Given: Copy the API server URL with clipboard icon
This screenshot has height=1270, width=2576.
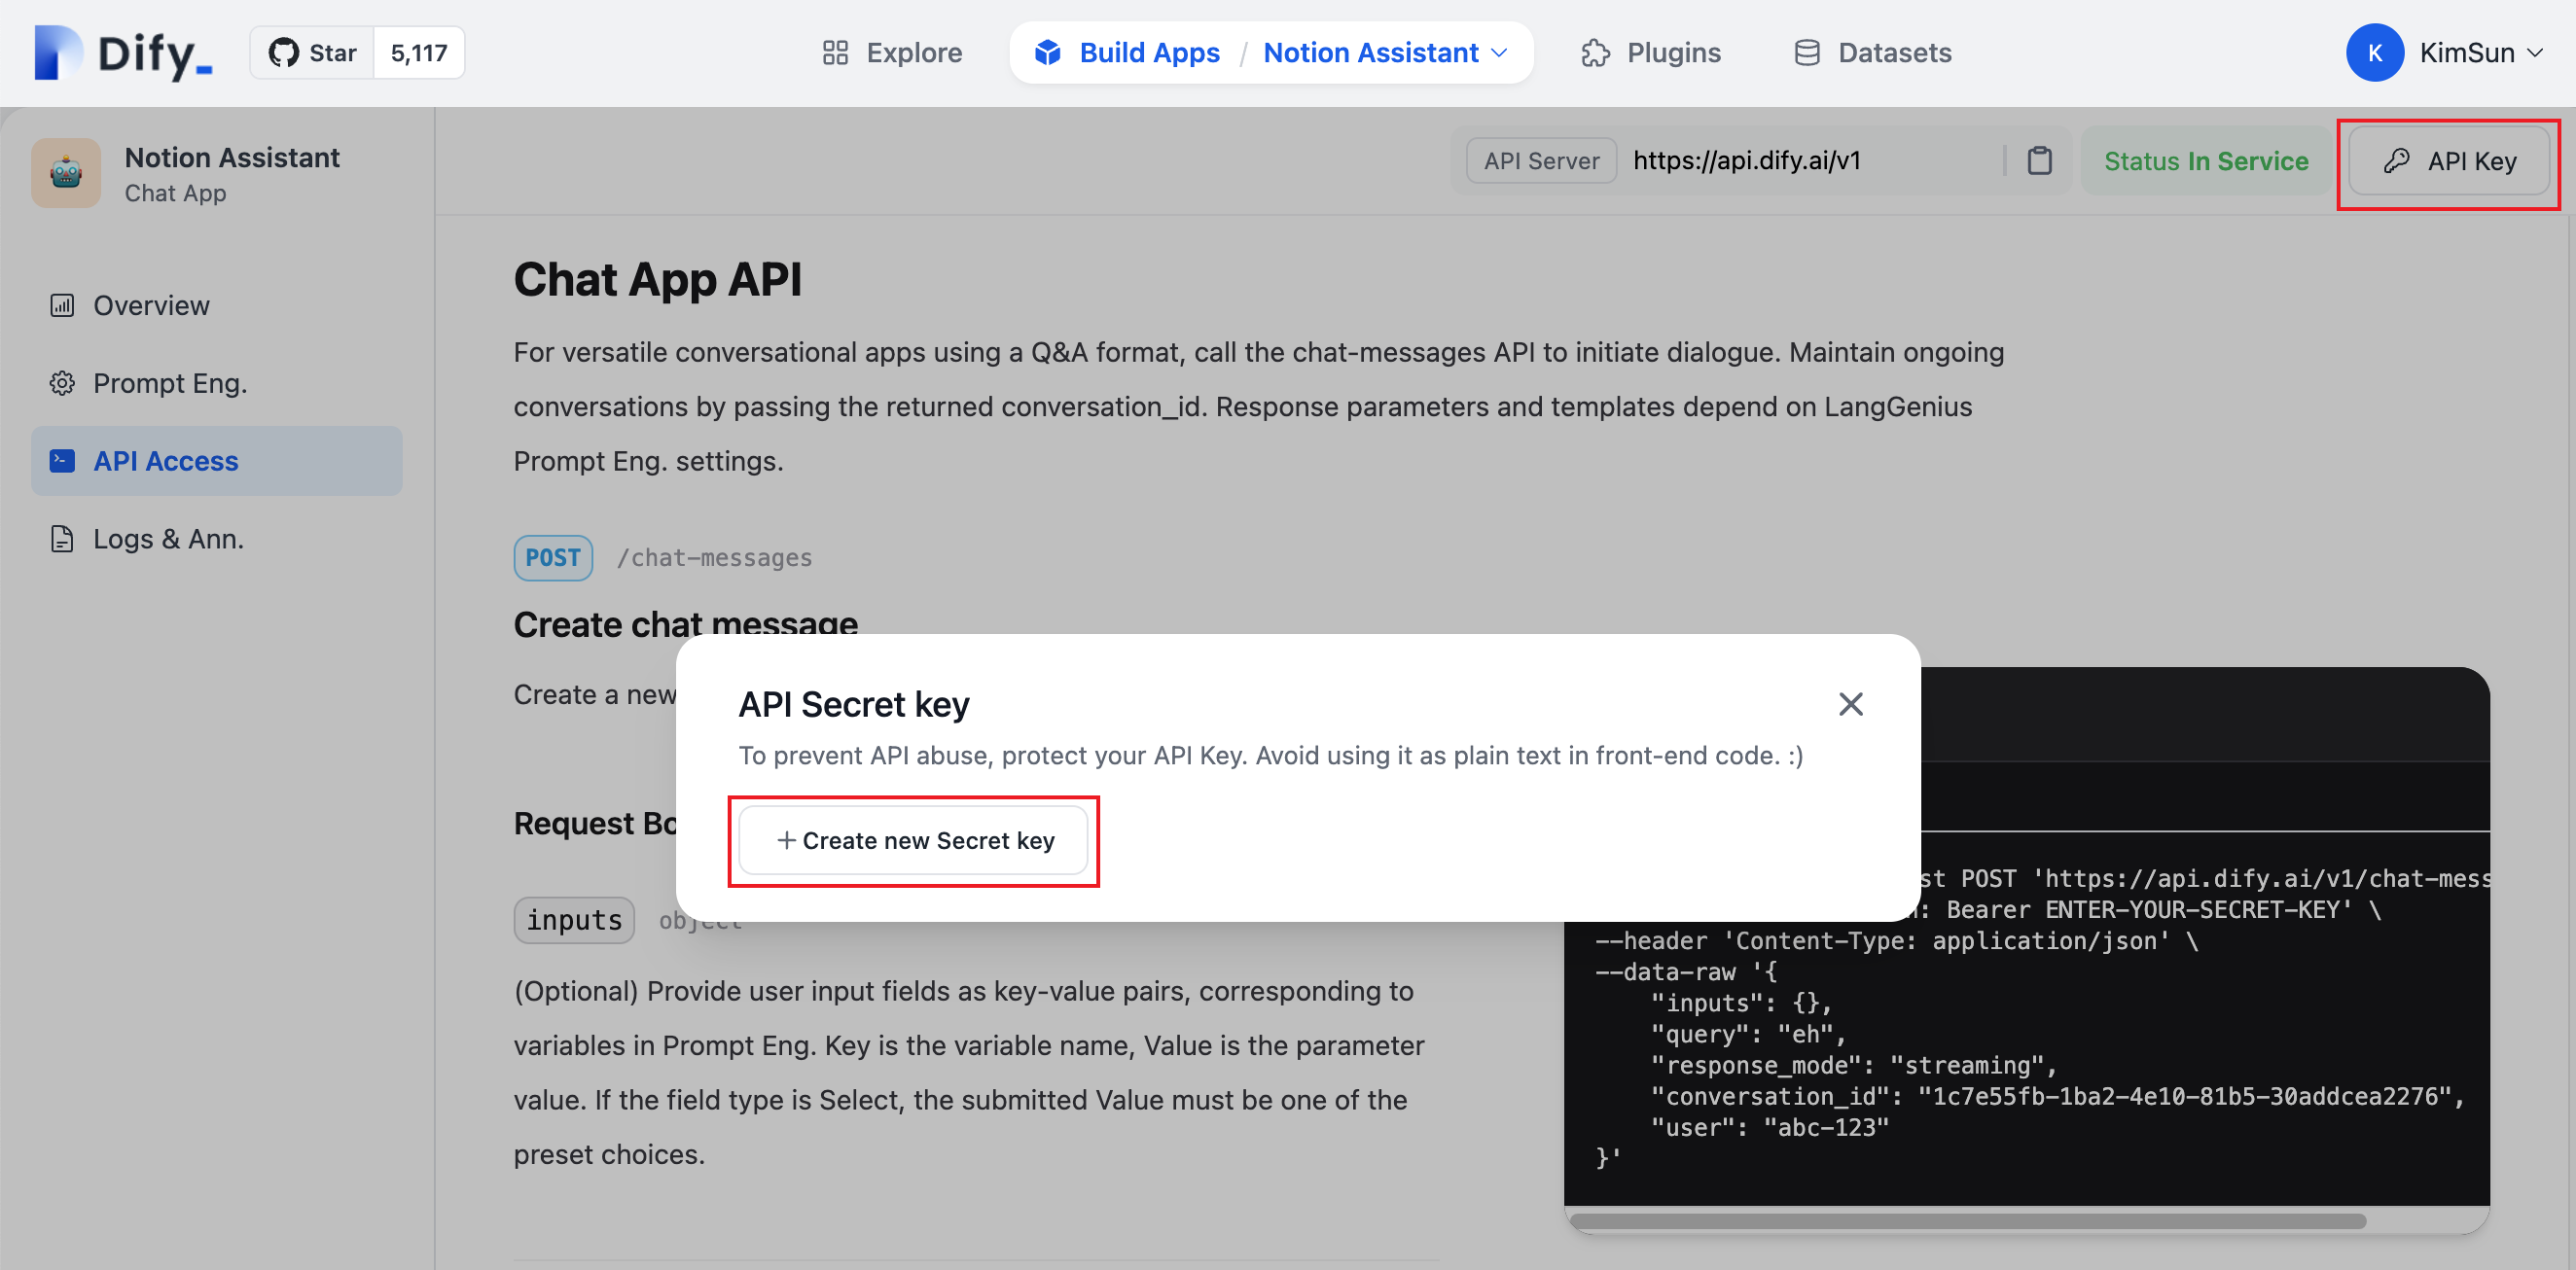Looking at the screenshot, I should (2039, 161).
